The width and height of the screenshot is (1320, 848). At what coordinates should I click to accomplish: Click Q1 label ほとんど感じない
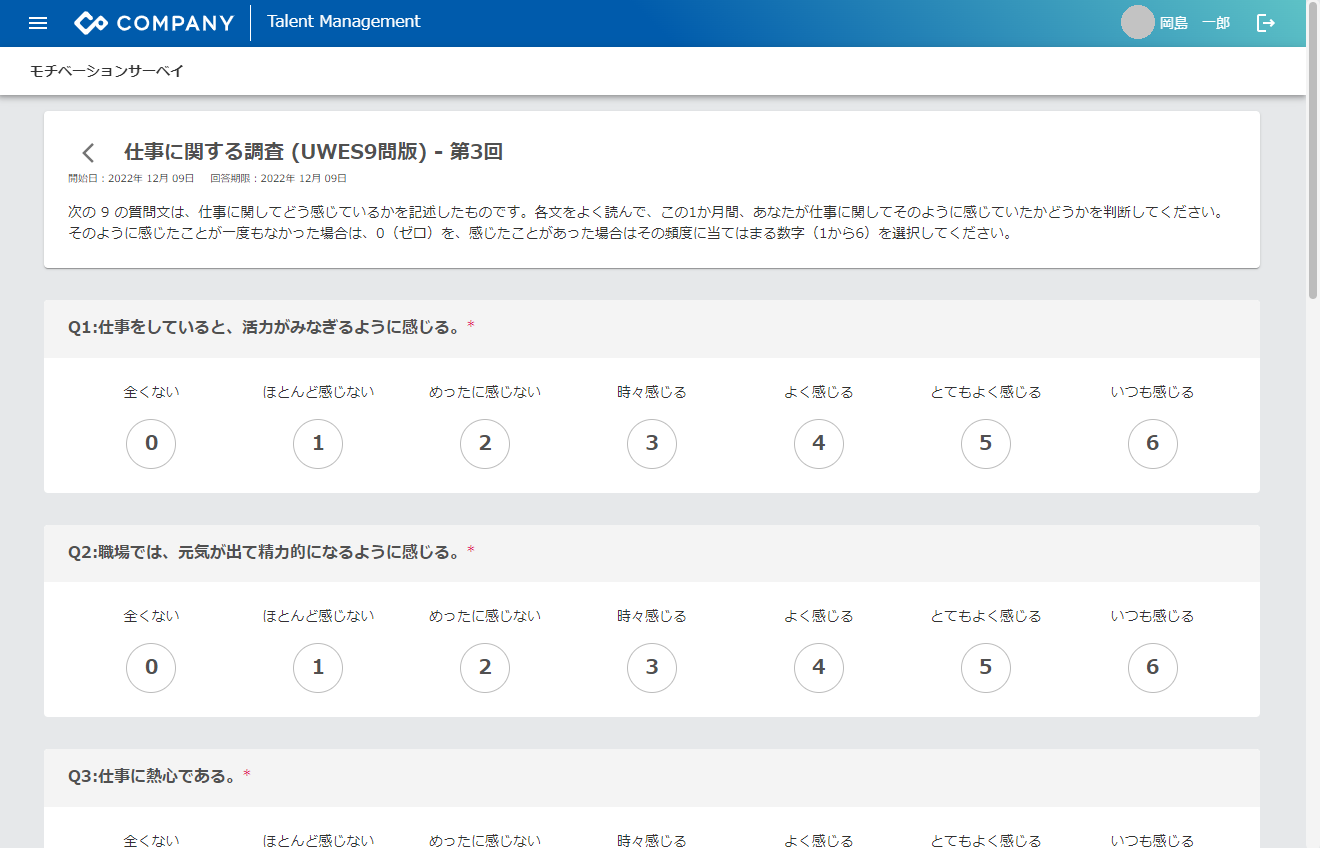click(319, 392)
